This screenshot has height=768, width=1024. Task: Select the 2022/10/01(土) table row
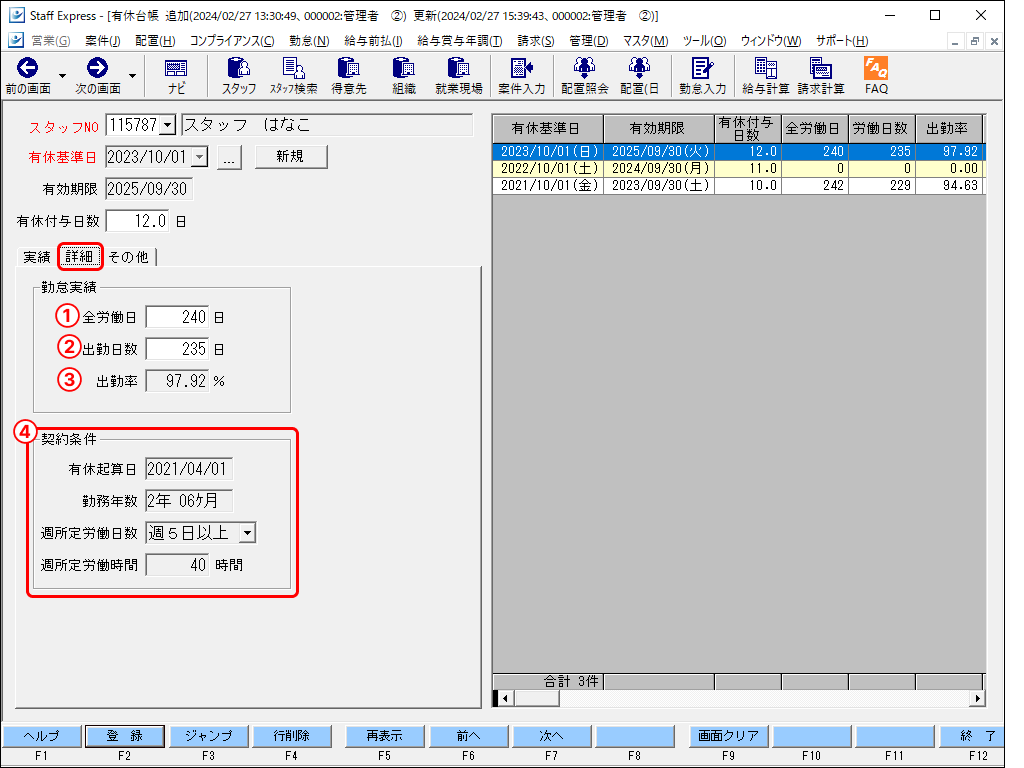pos(738,168)
